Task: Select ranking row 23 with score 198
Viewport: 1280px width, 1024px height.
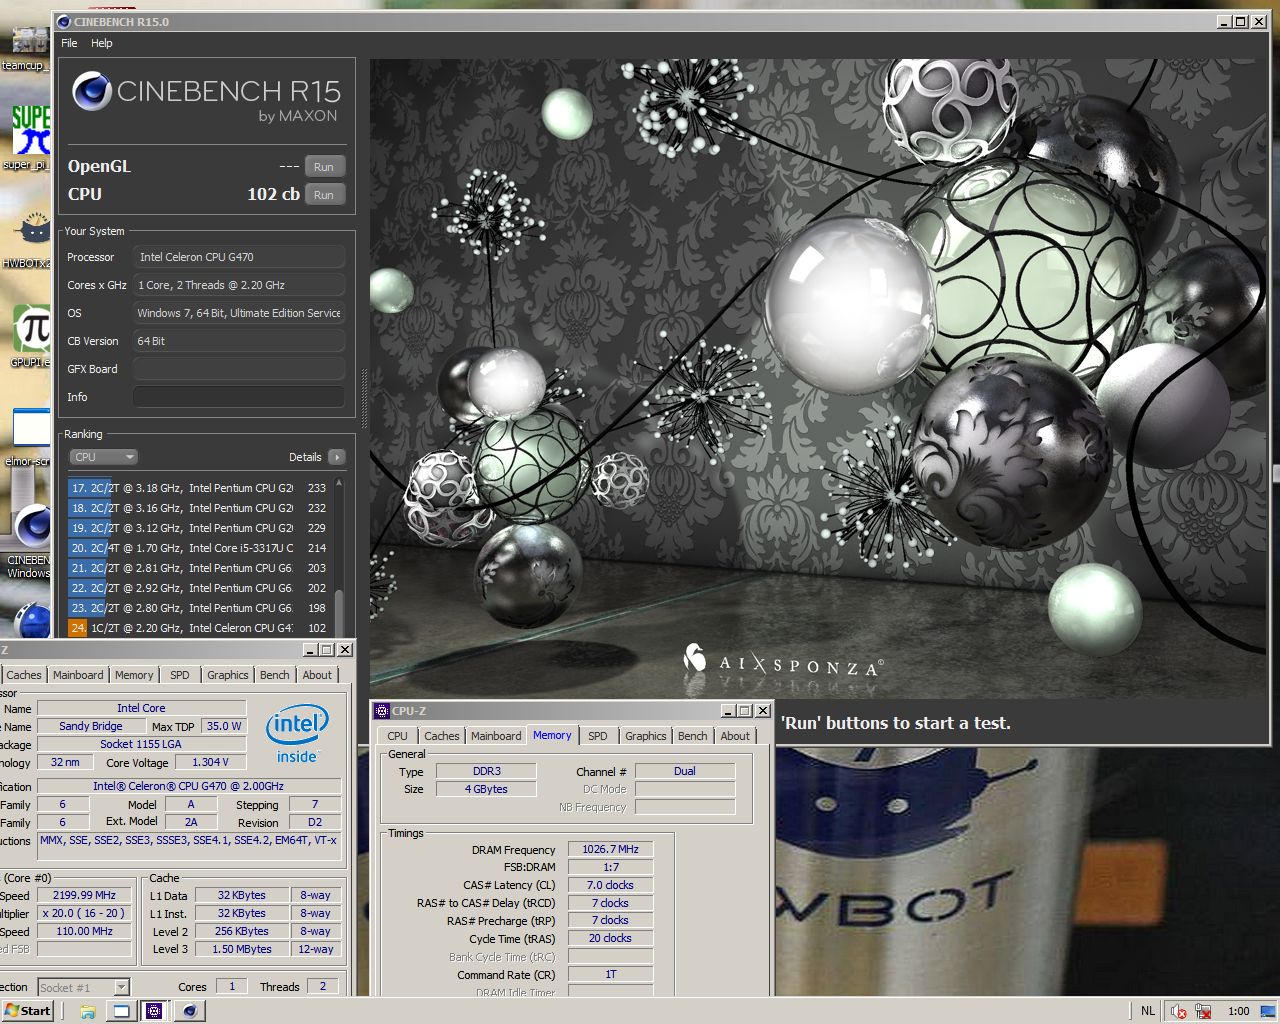Action: [199, 608]
